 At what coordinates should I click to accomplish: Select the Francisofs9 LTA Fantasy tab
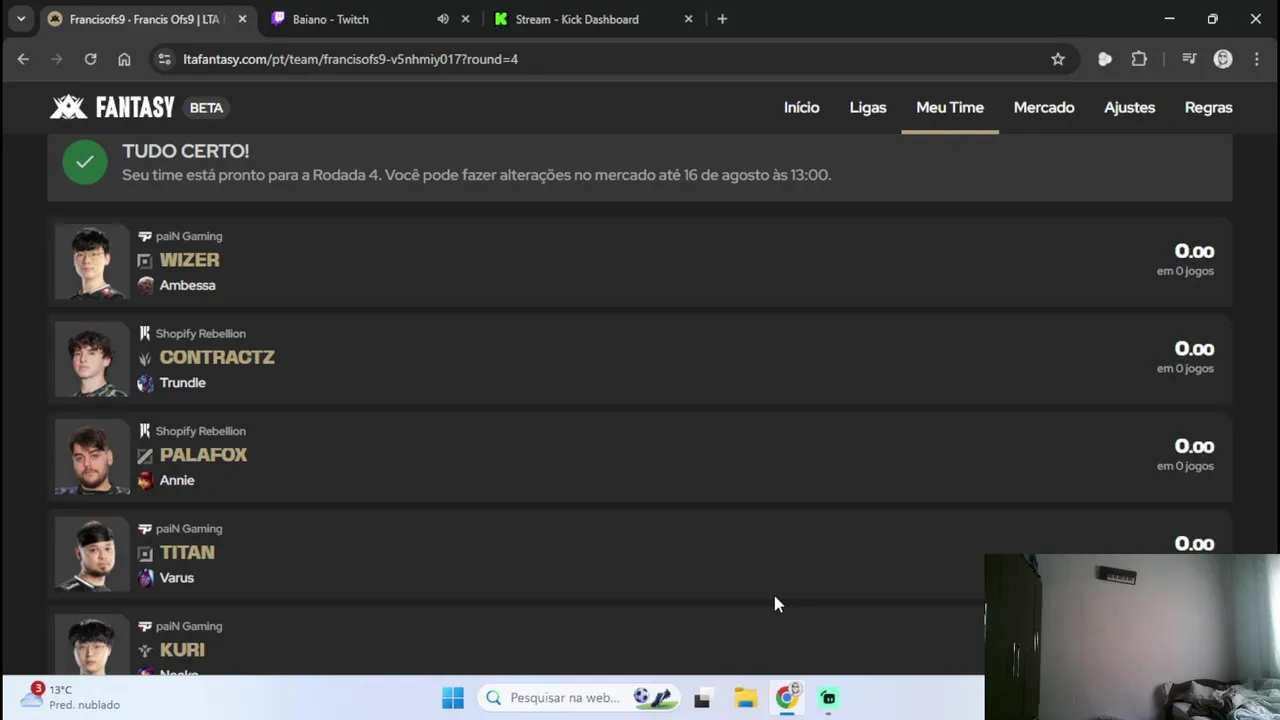click(148, 19)
